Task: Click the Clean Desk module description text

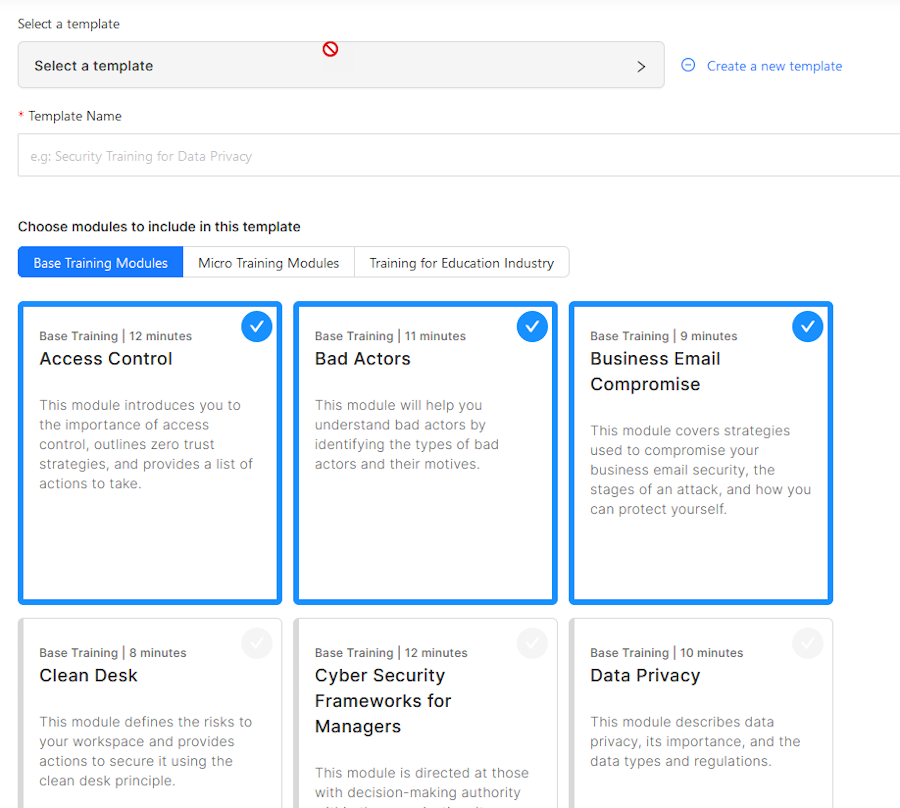Action: click(x=145, y=751)
